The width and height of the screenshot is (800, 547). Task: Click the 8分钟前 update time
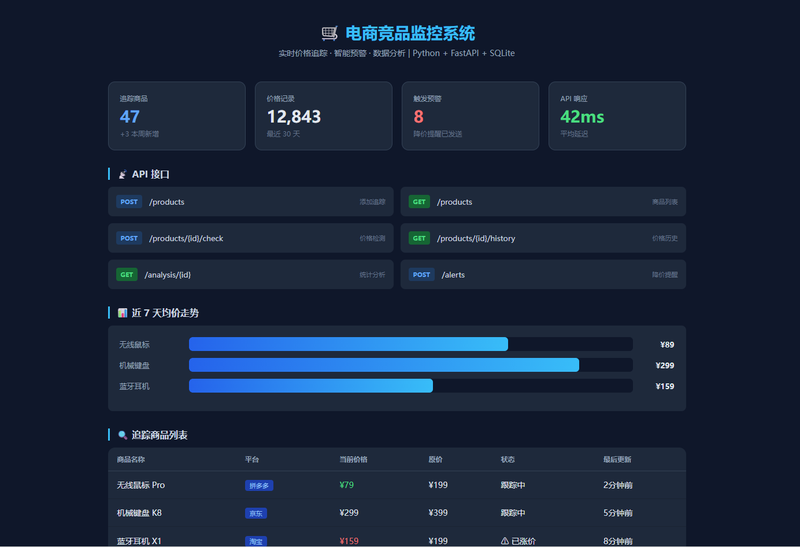[618, 541]
